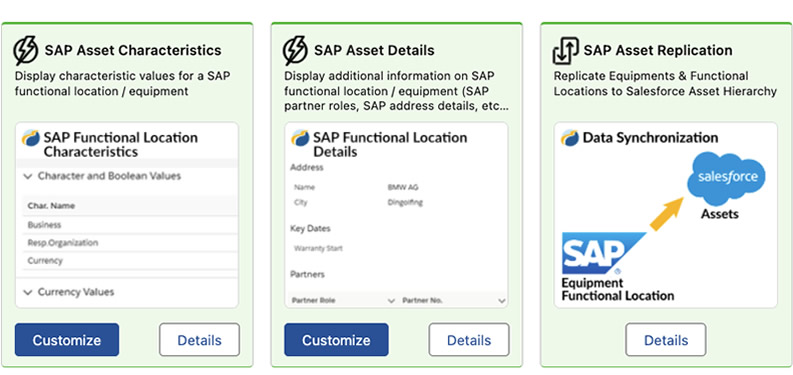Click the Address section heading
The image size is (793, 375).
click(307, 168)
